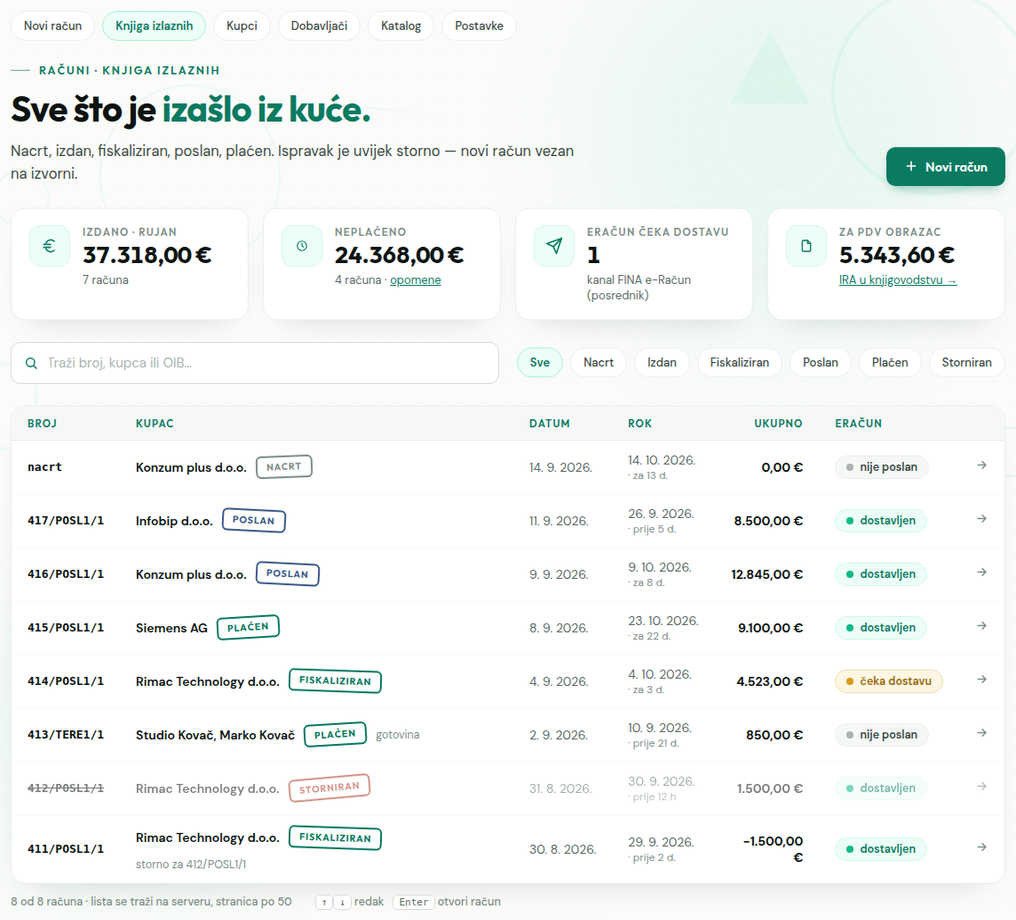Filter list by Poslan status
This screenshot has width=1016, height=920.
pos(820,363)
